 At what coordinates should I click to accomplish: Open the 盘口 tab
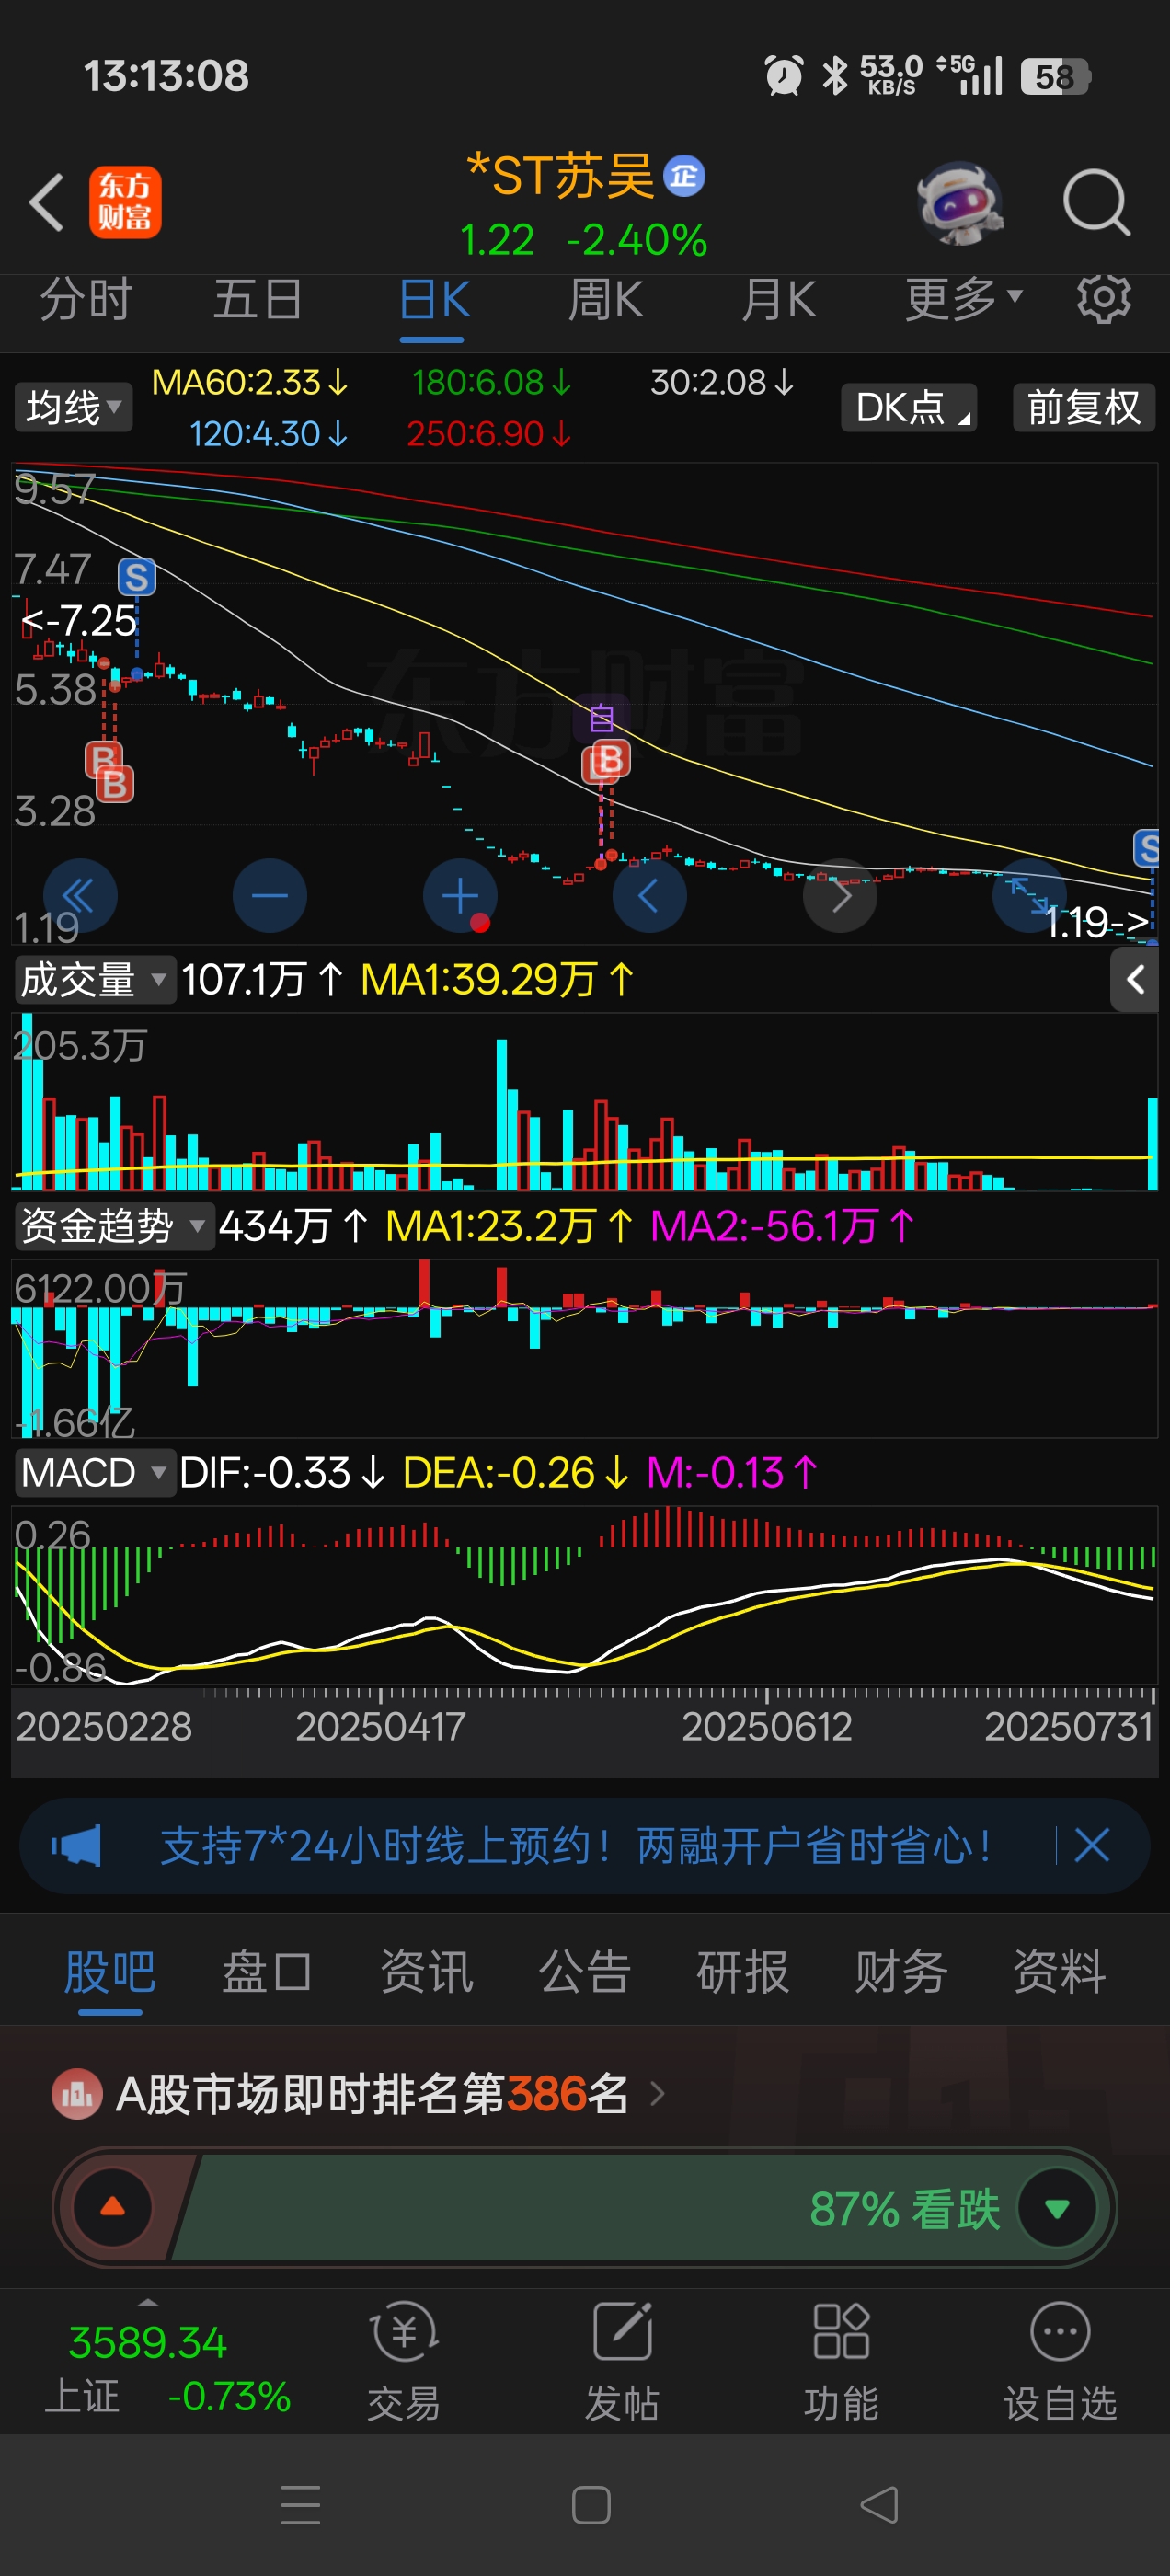[x=267, y=1972]
